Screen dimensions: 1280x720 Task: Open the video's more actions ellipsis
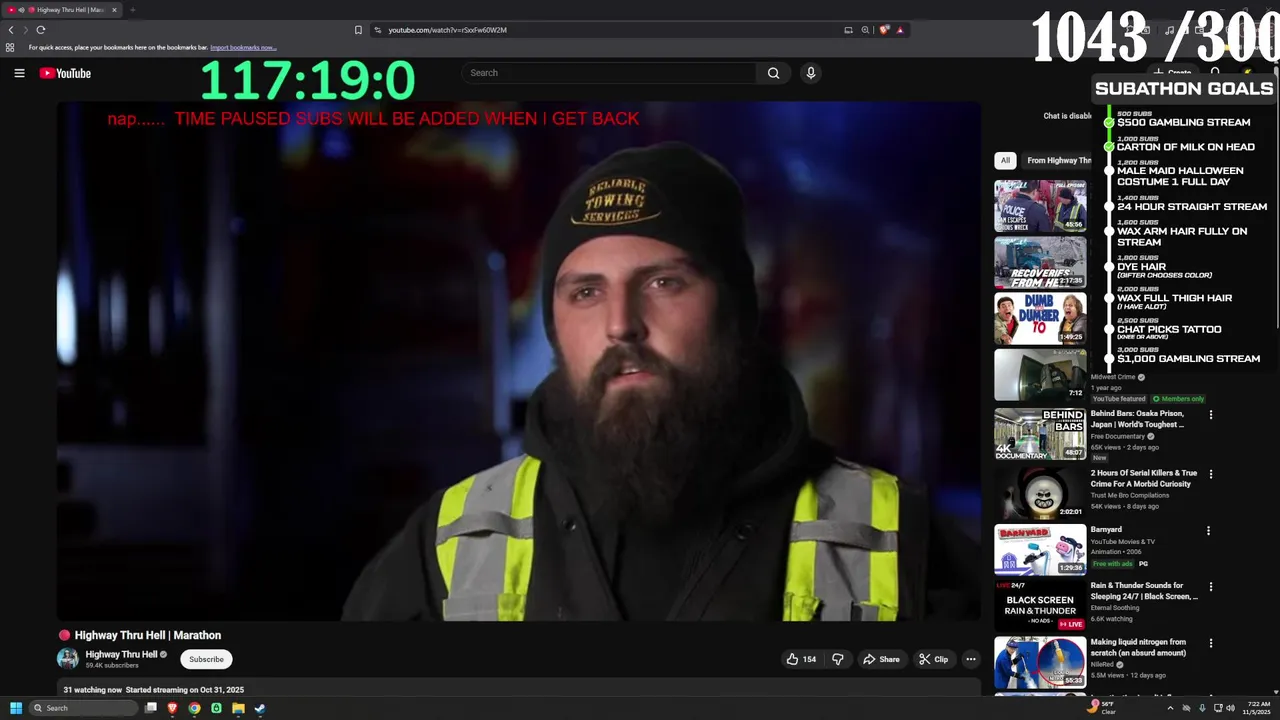(x=970, y=659)
